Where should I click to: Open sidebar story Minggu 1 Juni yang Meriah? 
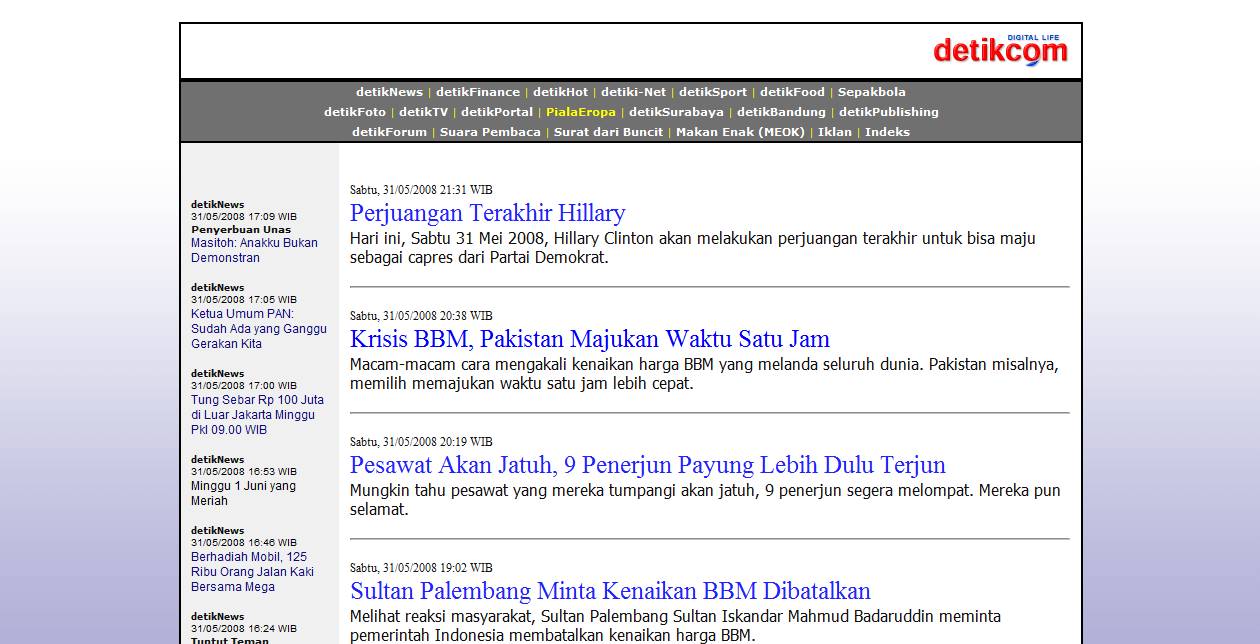point(243,493)
